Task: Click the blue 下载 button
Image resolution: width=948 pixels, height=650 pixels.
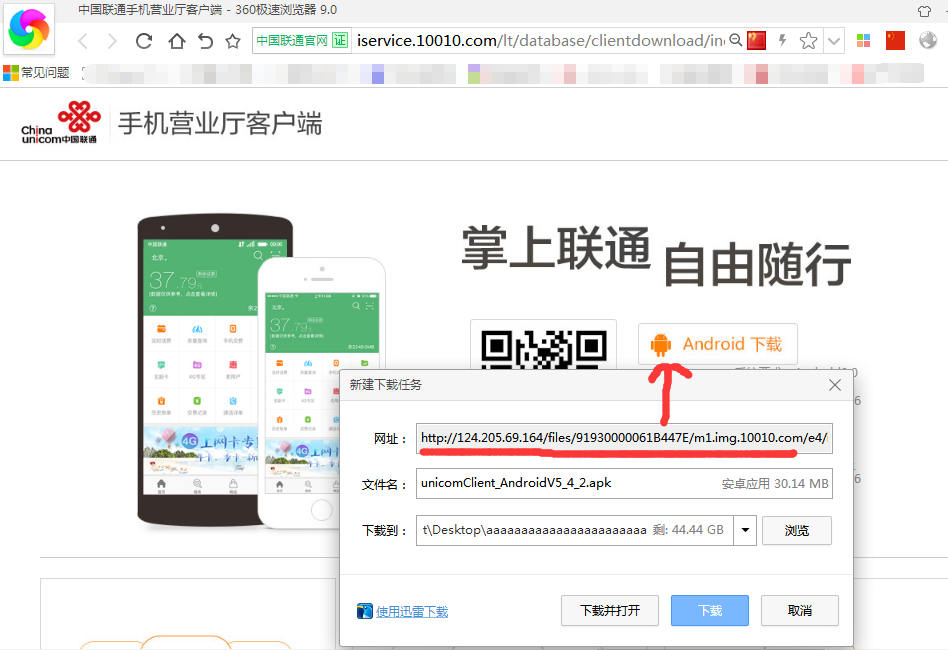Action: 710,611
